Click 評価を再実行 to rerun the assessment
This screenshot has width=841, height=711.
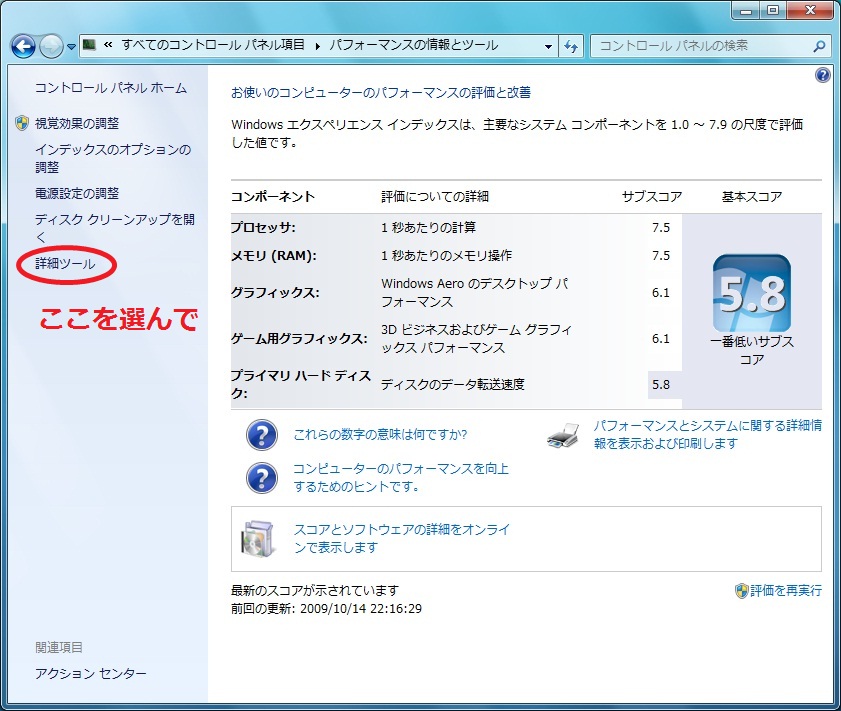[785, 591]
